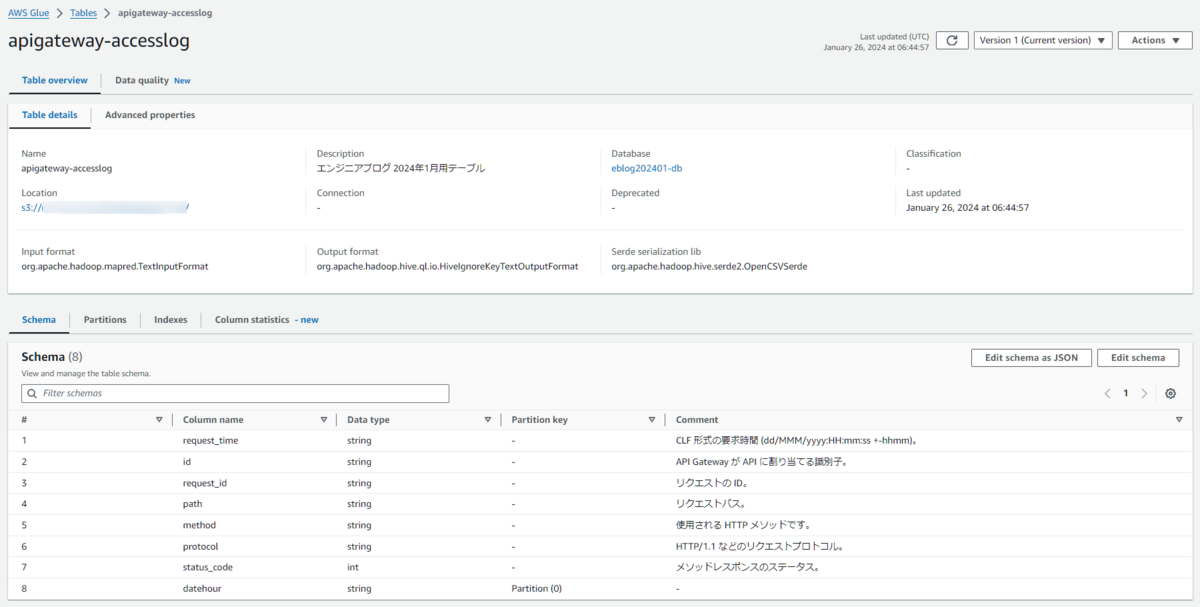Viewport: 1200px width, 607px height.
Task: Open the eblog202401-db database link
Action: coord(647,168)
